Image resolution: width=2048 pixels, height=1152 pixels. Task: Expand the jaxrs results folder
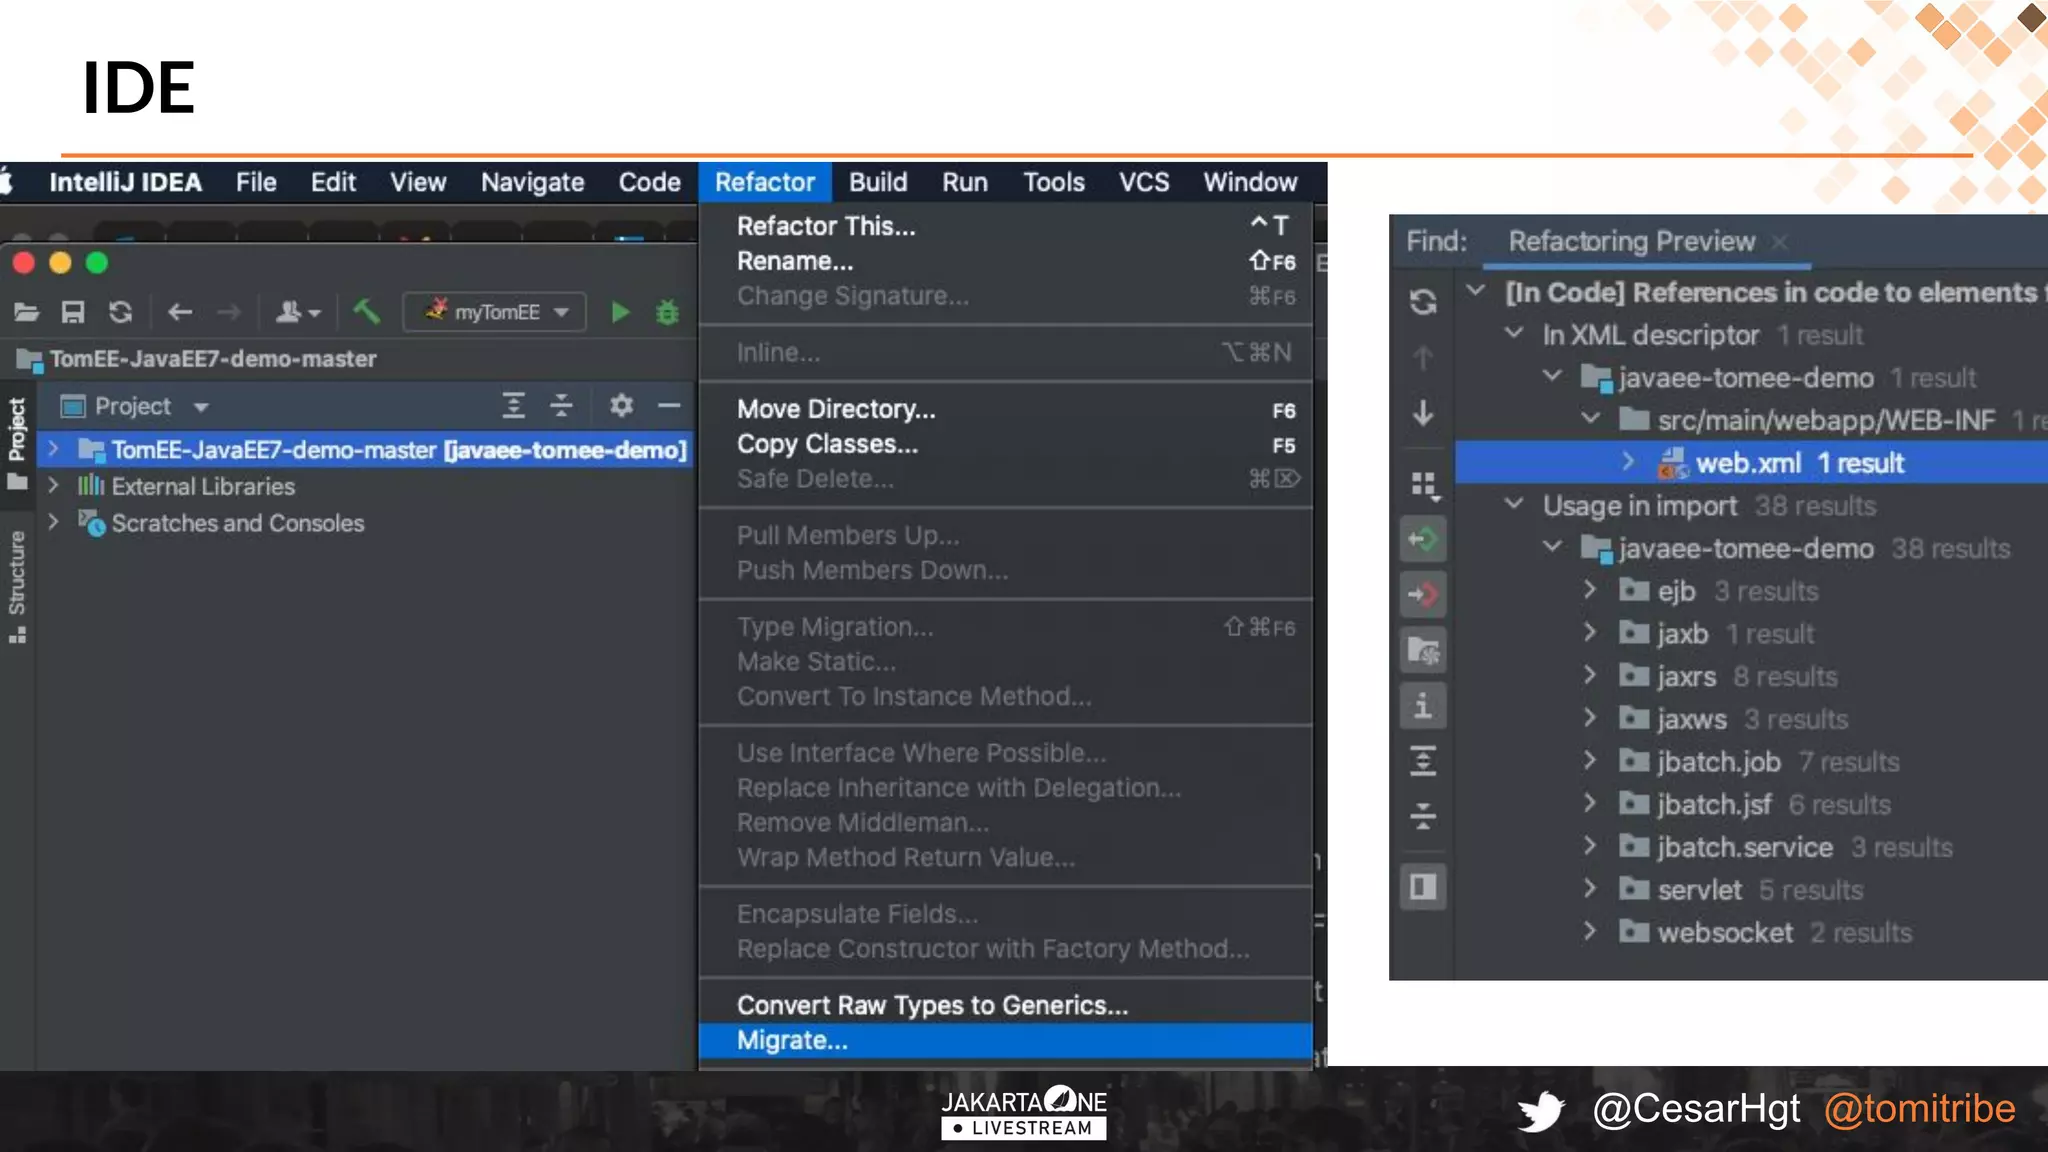pyautogui.click(x=1590, y=676)
